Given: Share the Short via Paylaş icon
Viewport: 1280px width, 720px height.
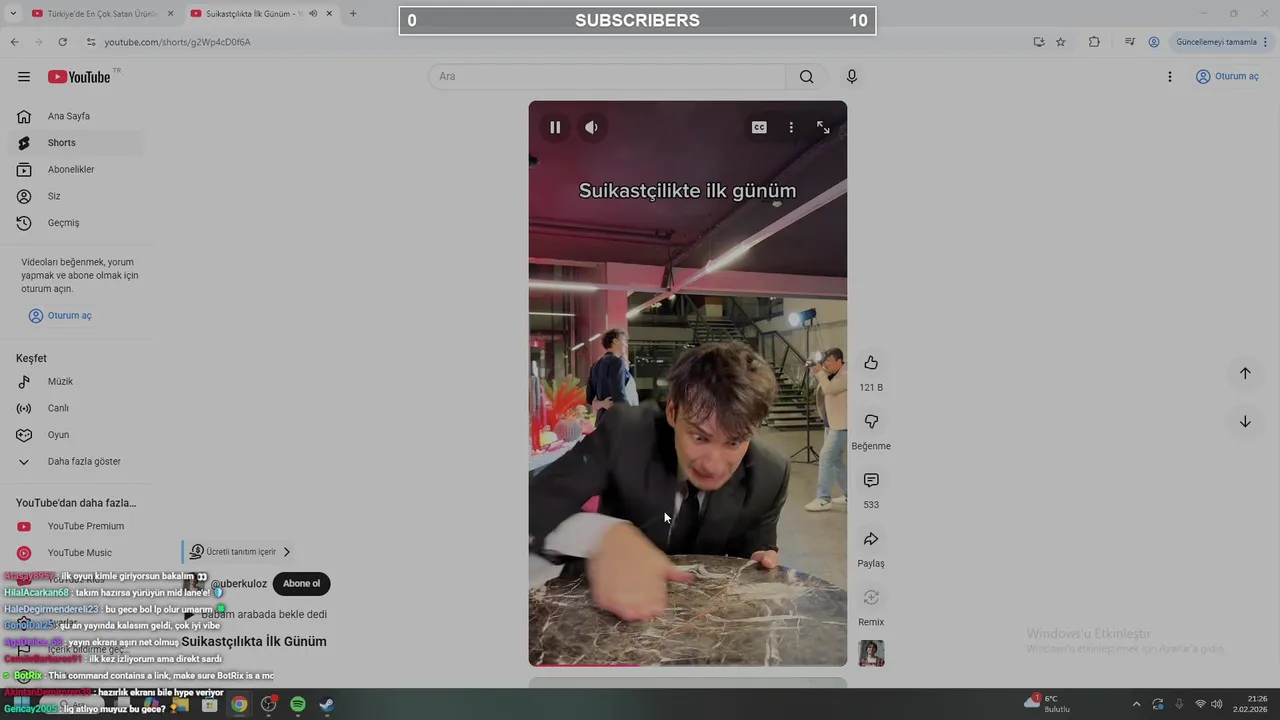Looking at the screenshot, I should 871,539.
